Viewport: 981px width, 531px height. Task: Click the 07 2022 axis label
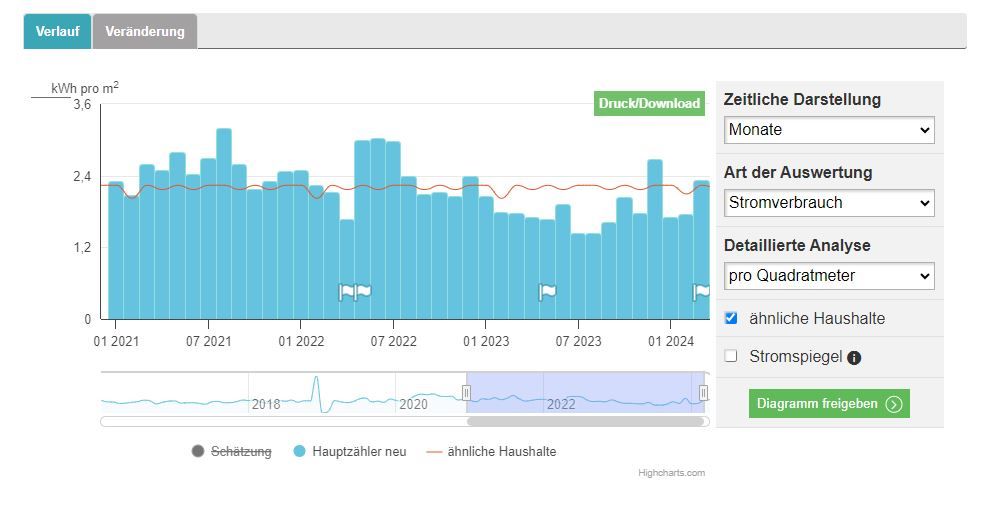[x=394, y=341]
